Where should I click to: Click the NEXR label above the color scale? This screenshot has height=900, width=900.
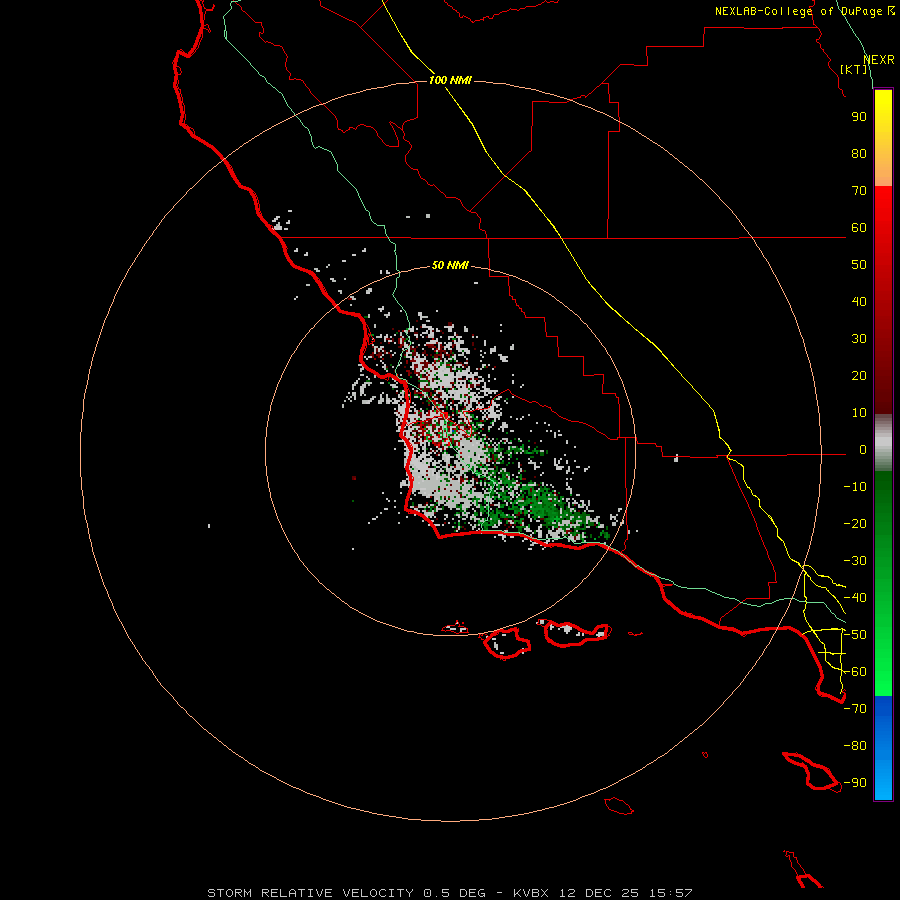coord(879,60)
